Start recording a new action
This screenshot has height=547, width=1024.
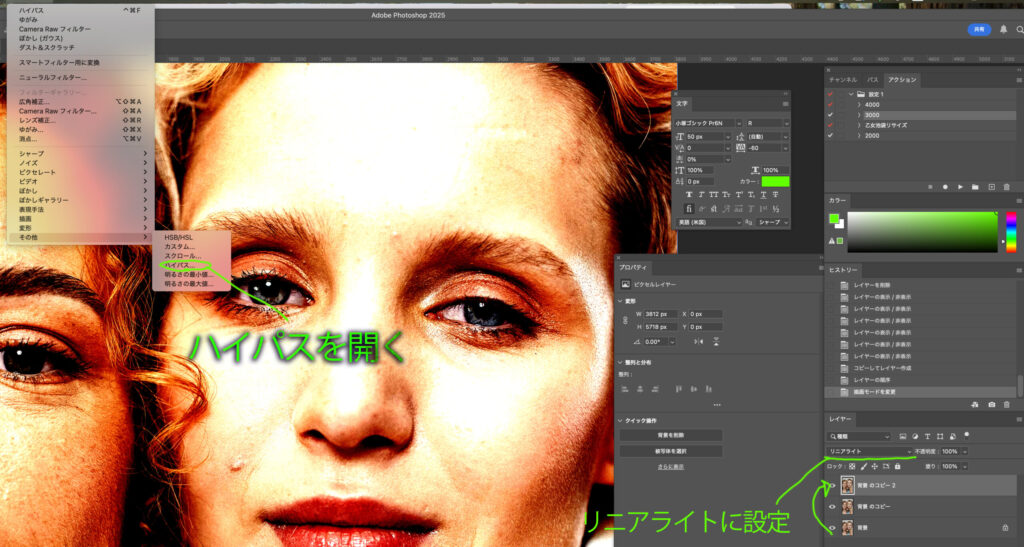point(945,187)
